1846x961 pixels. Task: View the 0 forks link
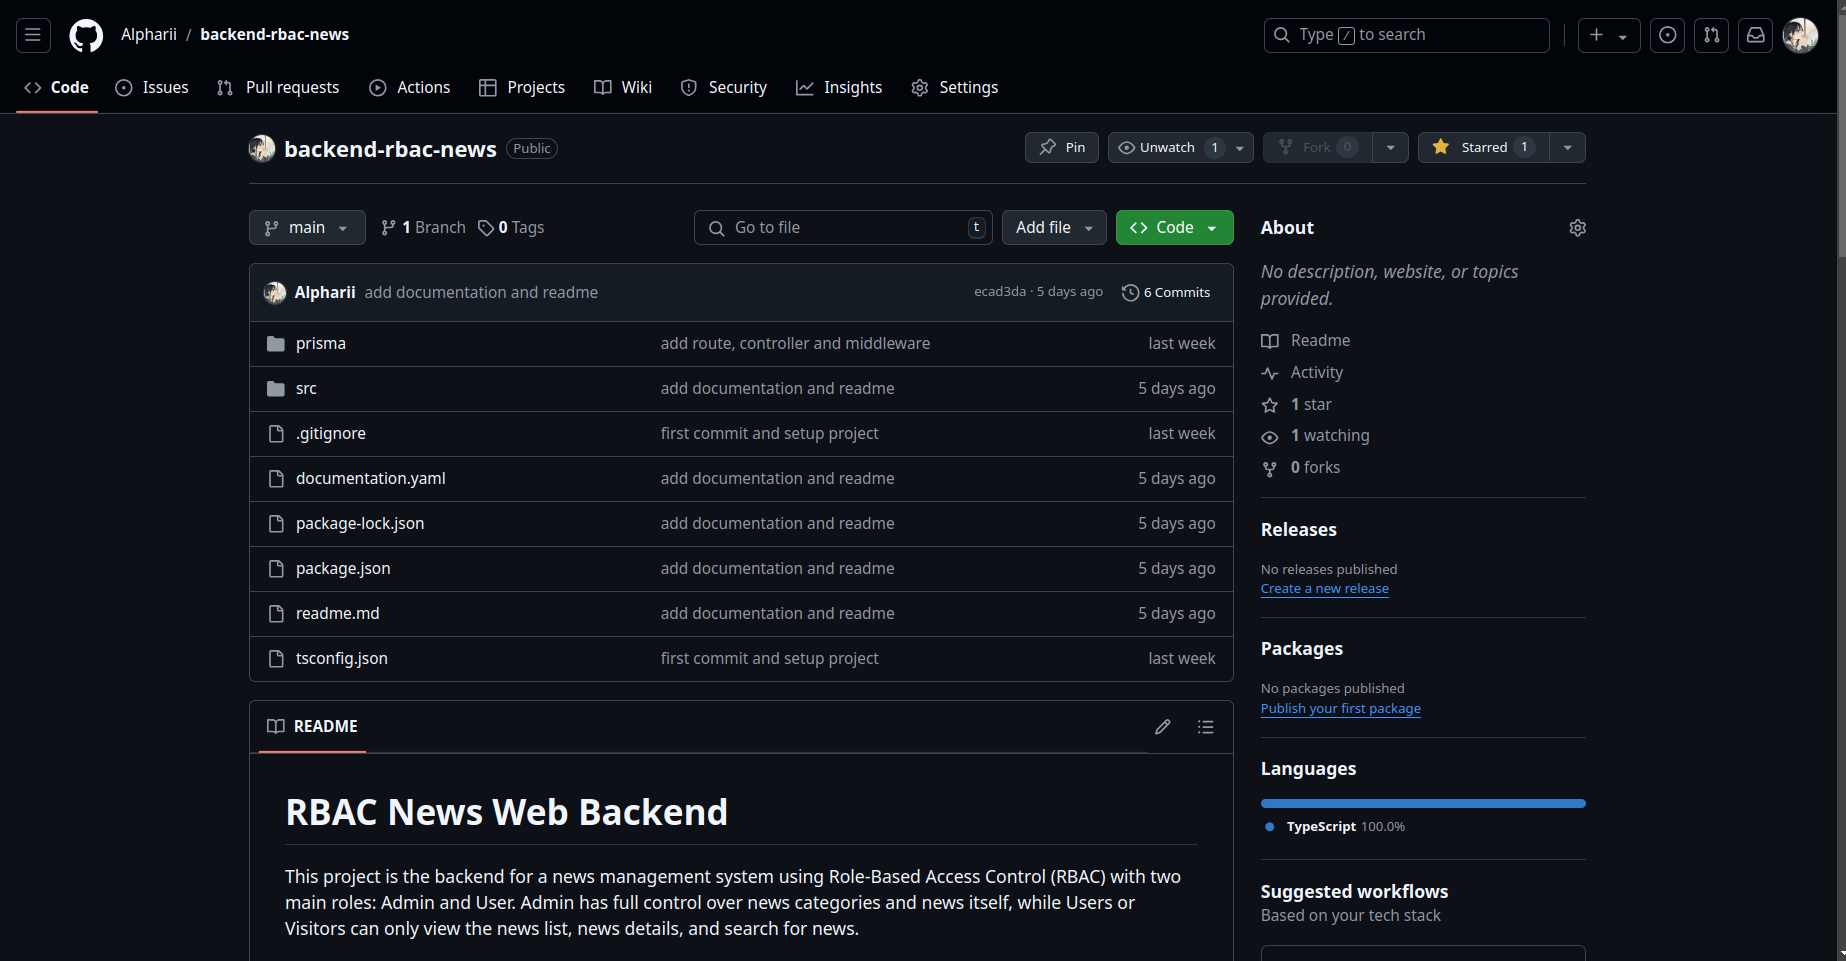pyautogui.click(x=1301, y=468)
